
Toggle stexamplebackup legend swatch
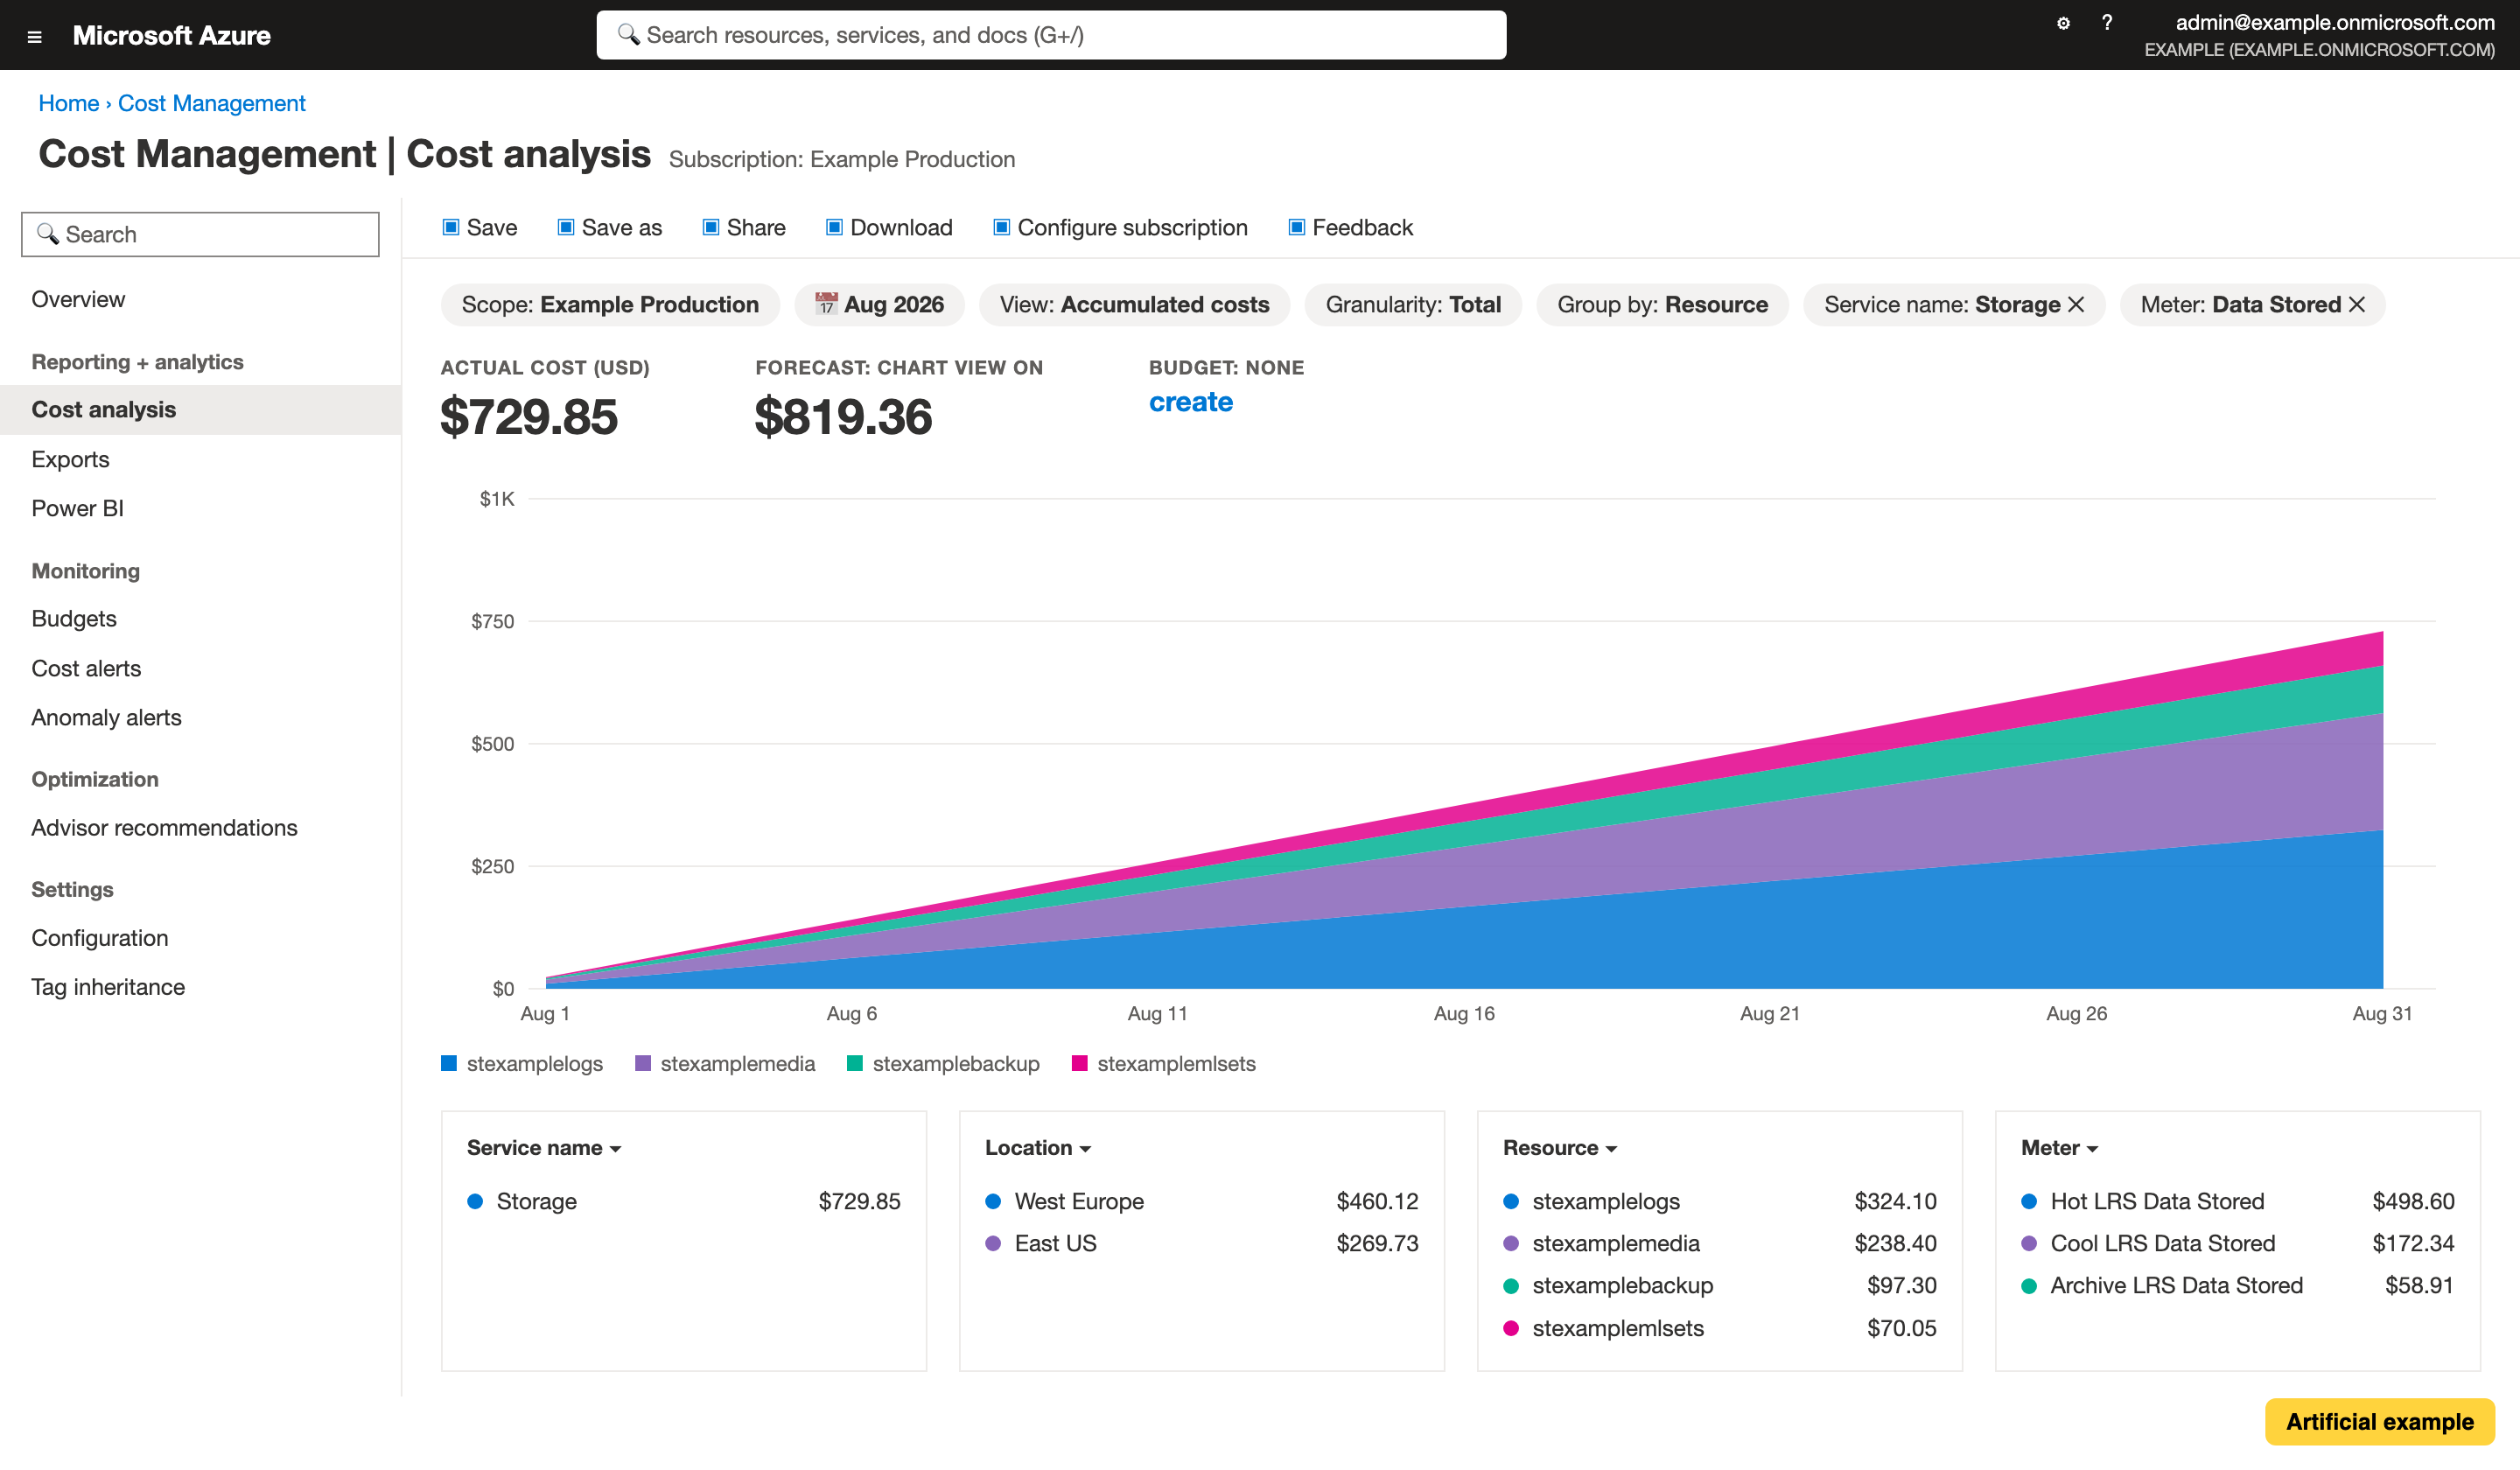(x=855, y=1063)
